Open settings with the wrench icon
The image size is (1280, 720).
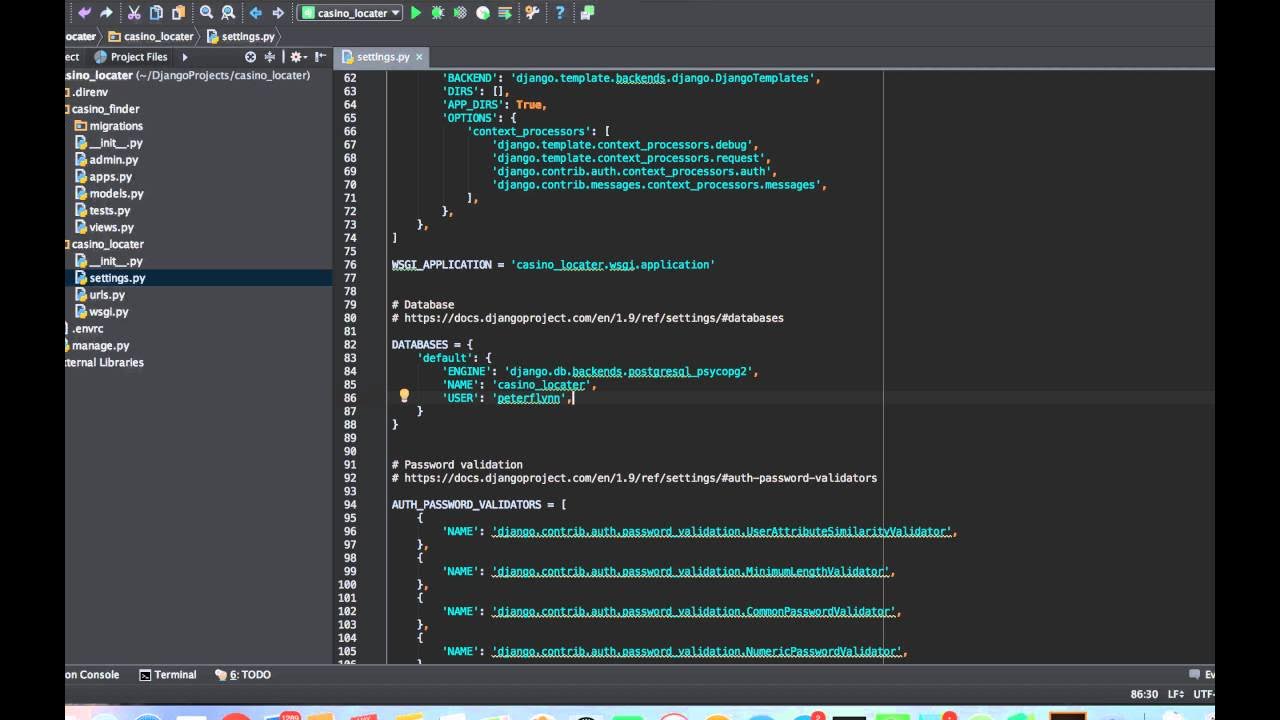pyautogui.click(x=532, y=13)
